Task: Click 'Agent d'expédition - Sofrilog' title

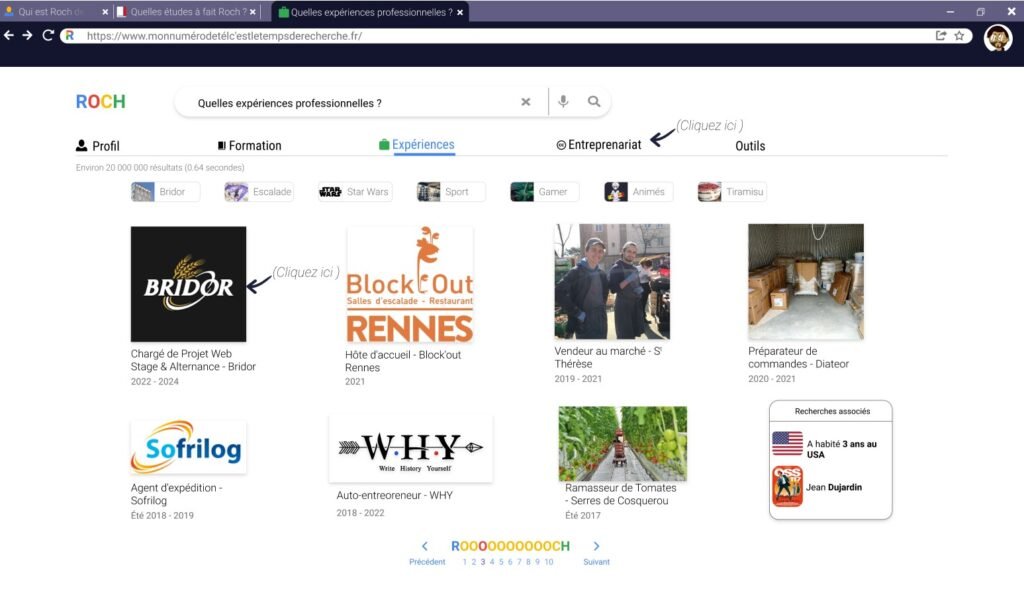Action: tap(176, 494)
